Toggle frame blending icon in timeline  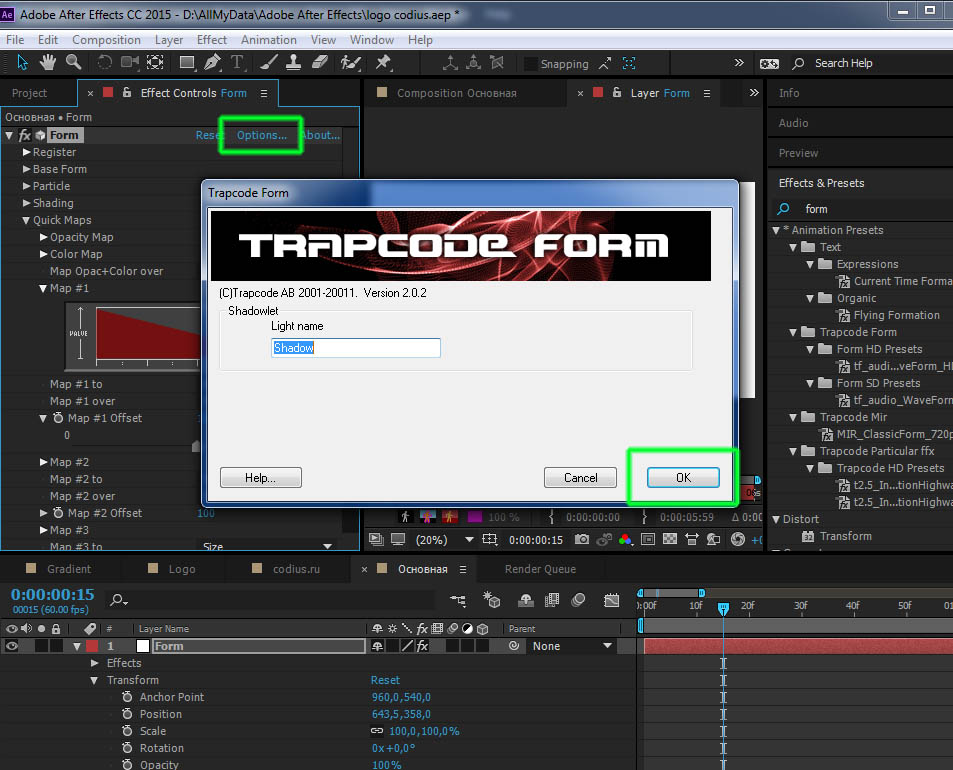coord(552,600)
